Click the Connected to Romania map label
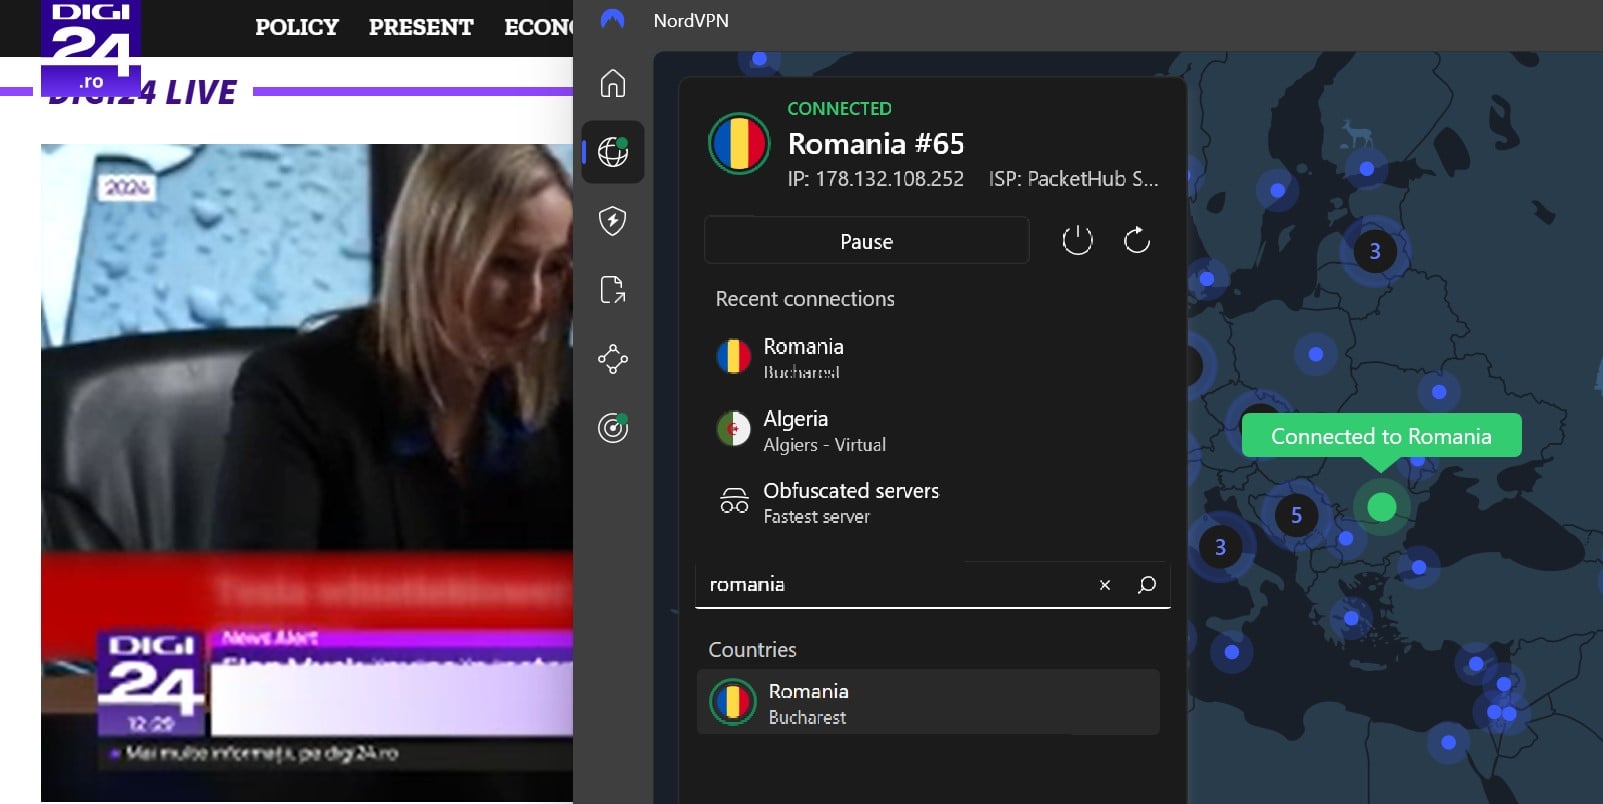 tap(1381, 436)
